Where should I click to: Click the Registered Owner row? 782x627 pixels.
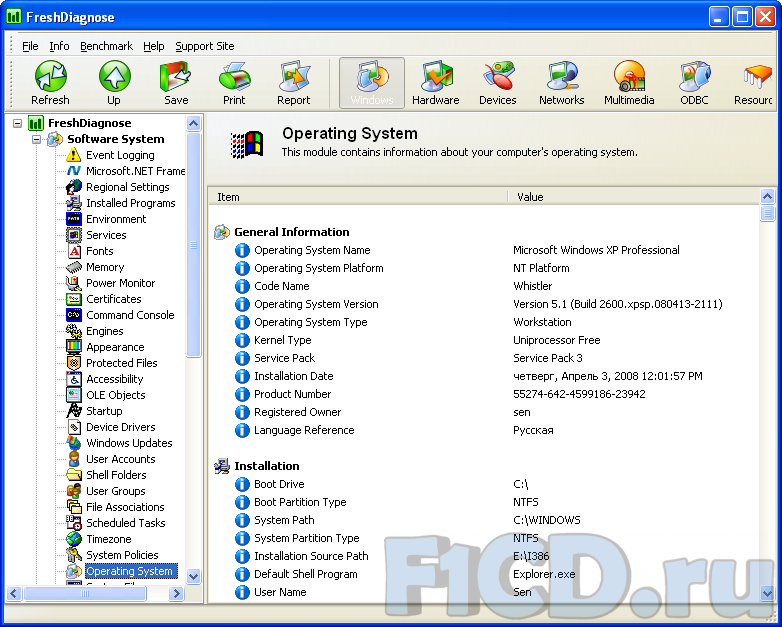(x=484, y=412)
